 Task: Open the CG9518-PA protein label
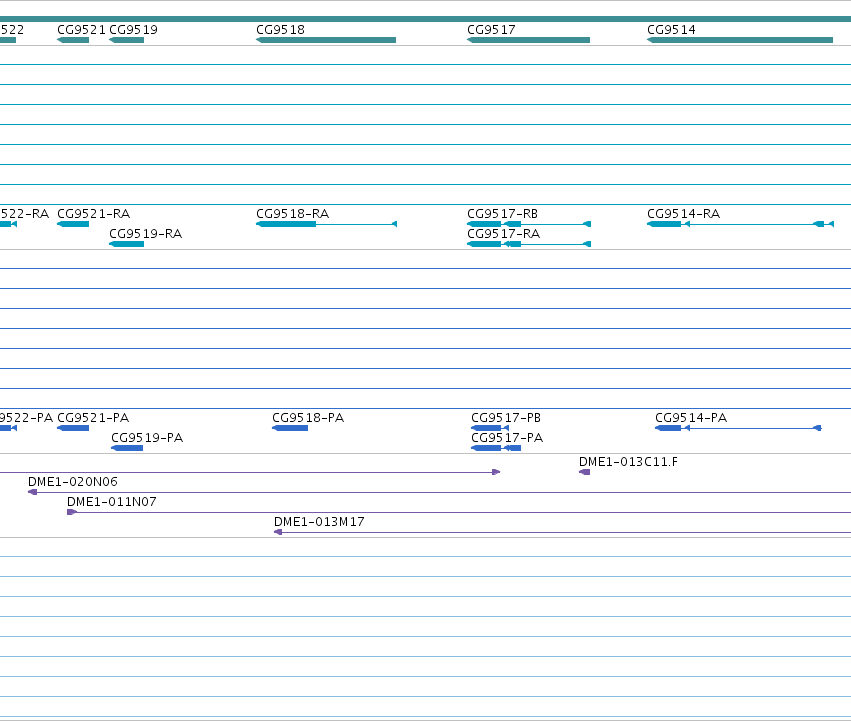click(x=308, y=418)
